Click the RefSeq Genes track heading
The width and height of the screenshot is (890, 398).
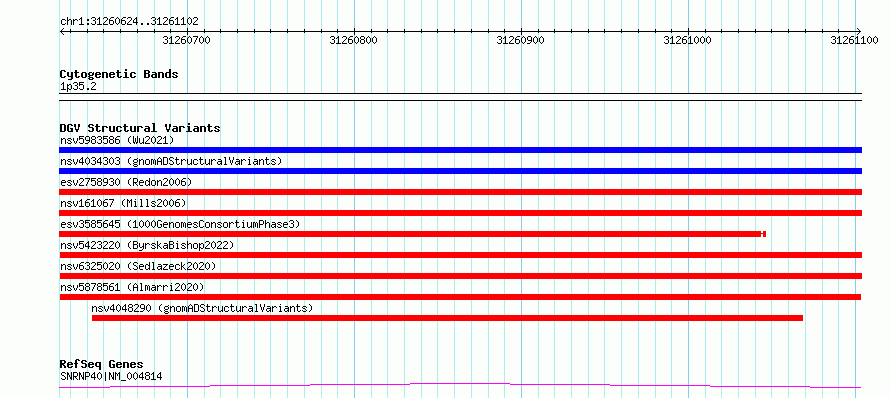pyautogui.click(x=101, y=365)
